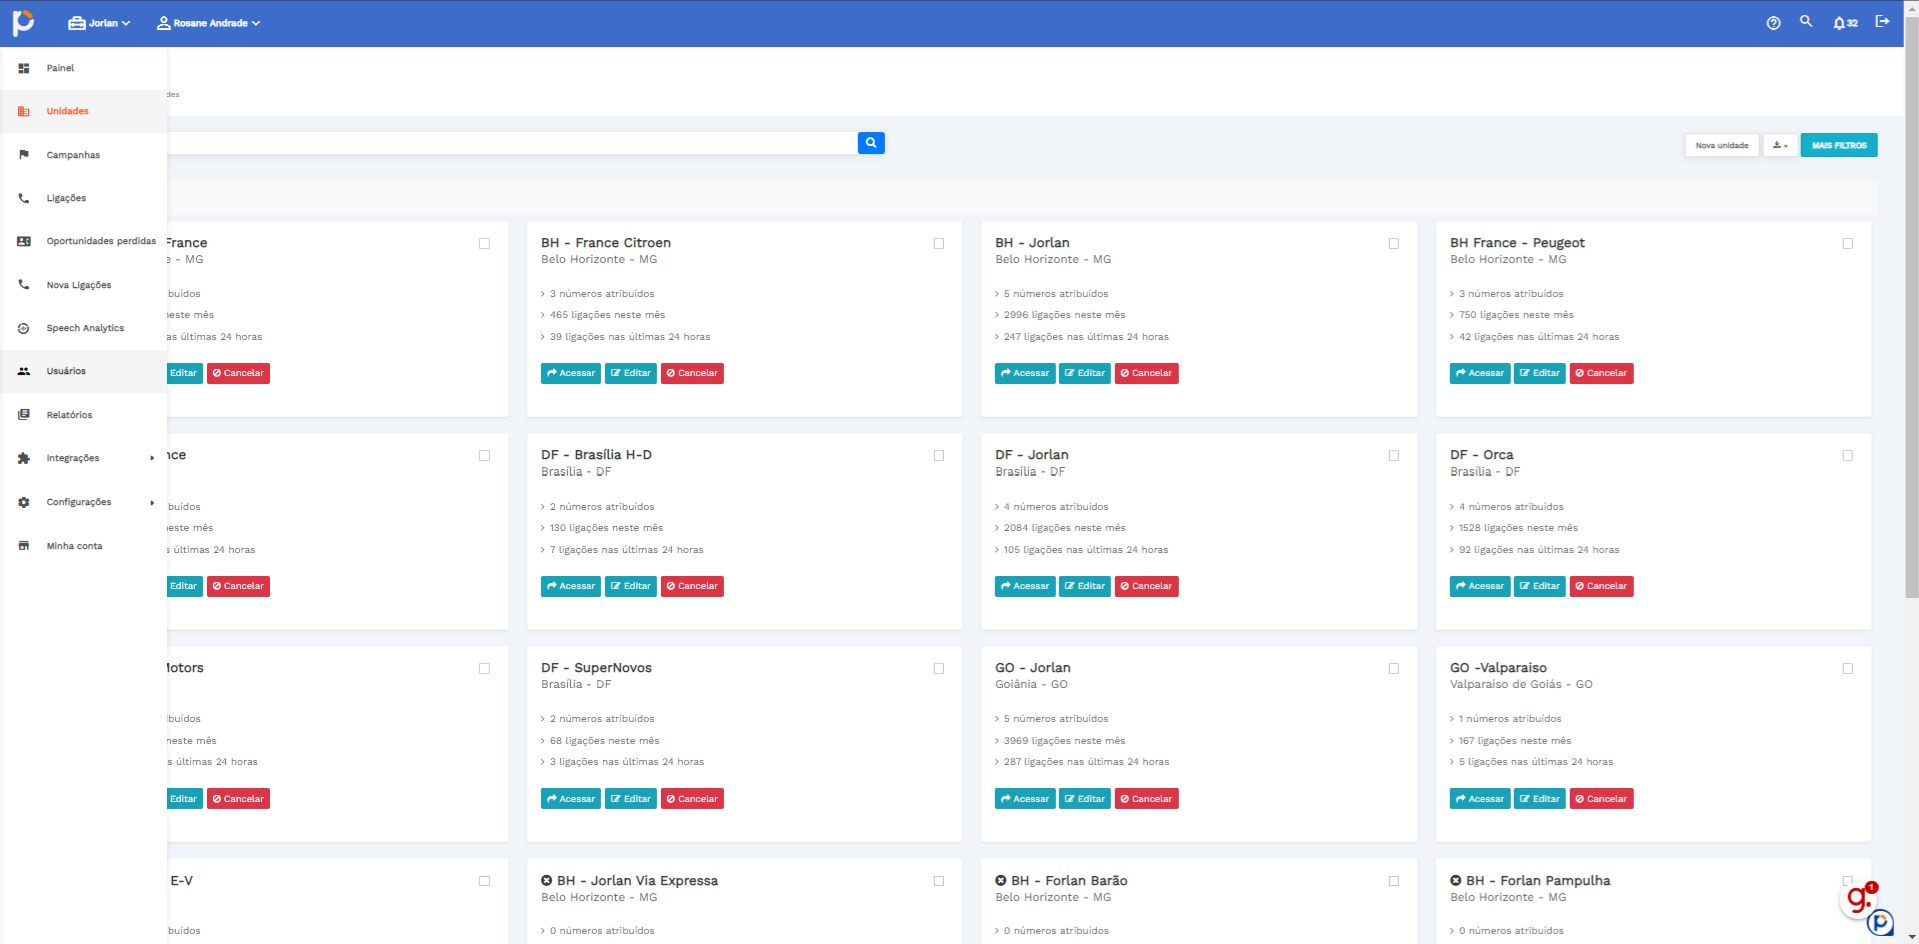Click Cancelar for GO - Jorlan
Image resolution: width=1919 pixels, height=944 pixels.
[1147, 799]
